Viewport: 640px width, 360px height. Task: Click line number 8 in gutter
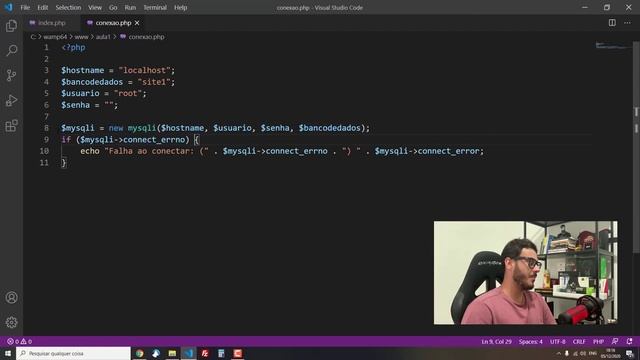click(x=46, y=128)
